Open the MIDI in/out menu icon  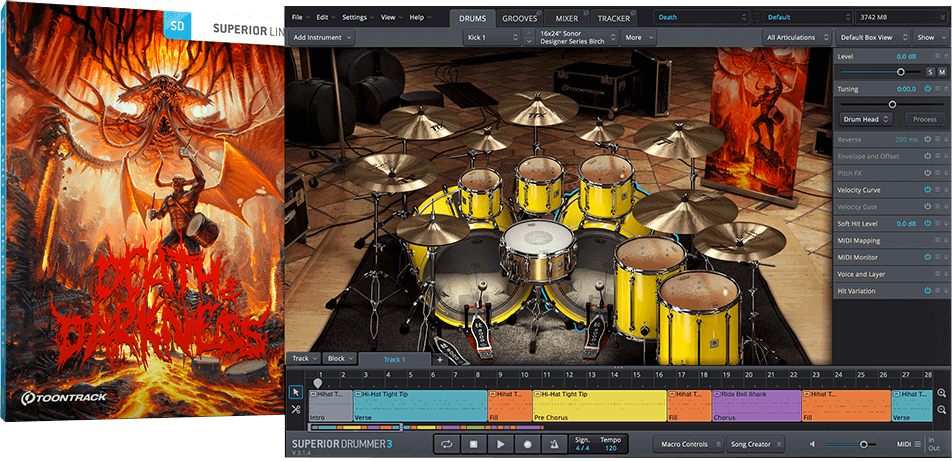click(917, 444)
